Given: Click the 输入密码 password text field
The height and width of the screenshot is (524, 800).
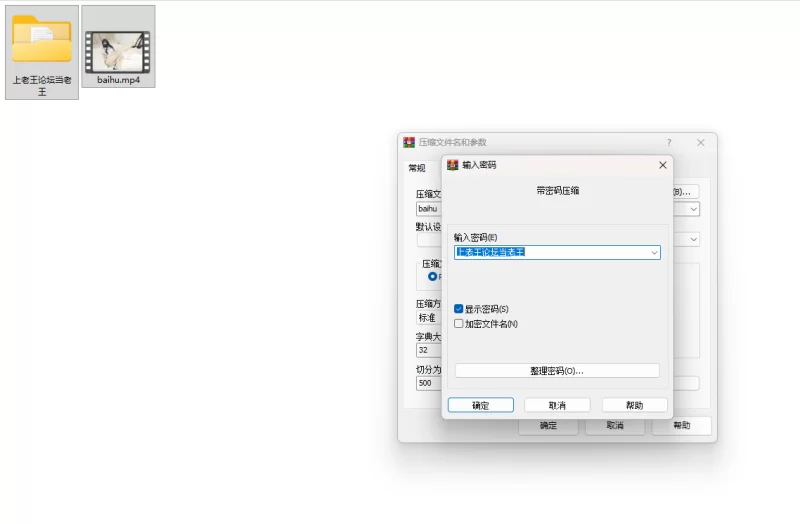Looking at the screenshot, I should point(550,253).
